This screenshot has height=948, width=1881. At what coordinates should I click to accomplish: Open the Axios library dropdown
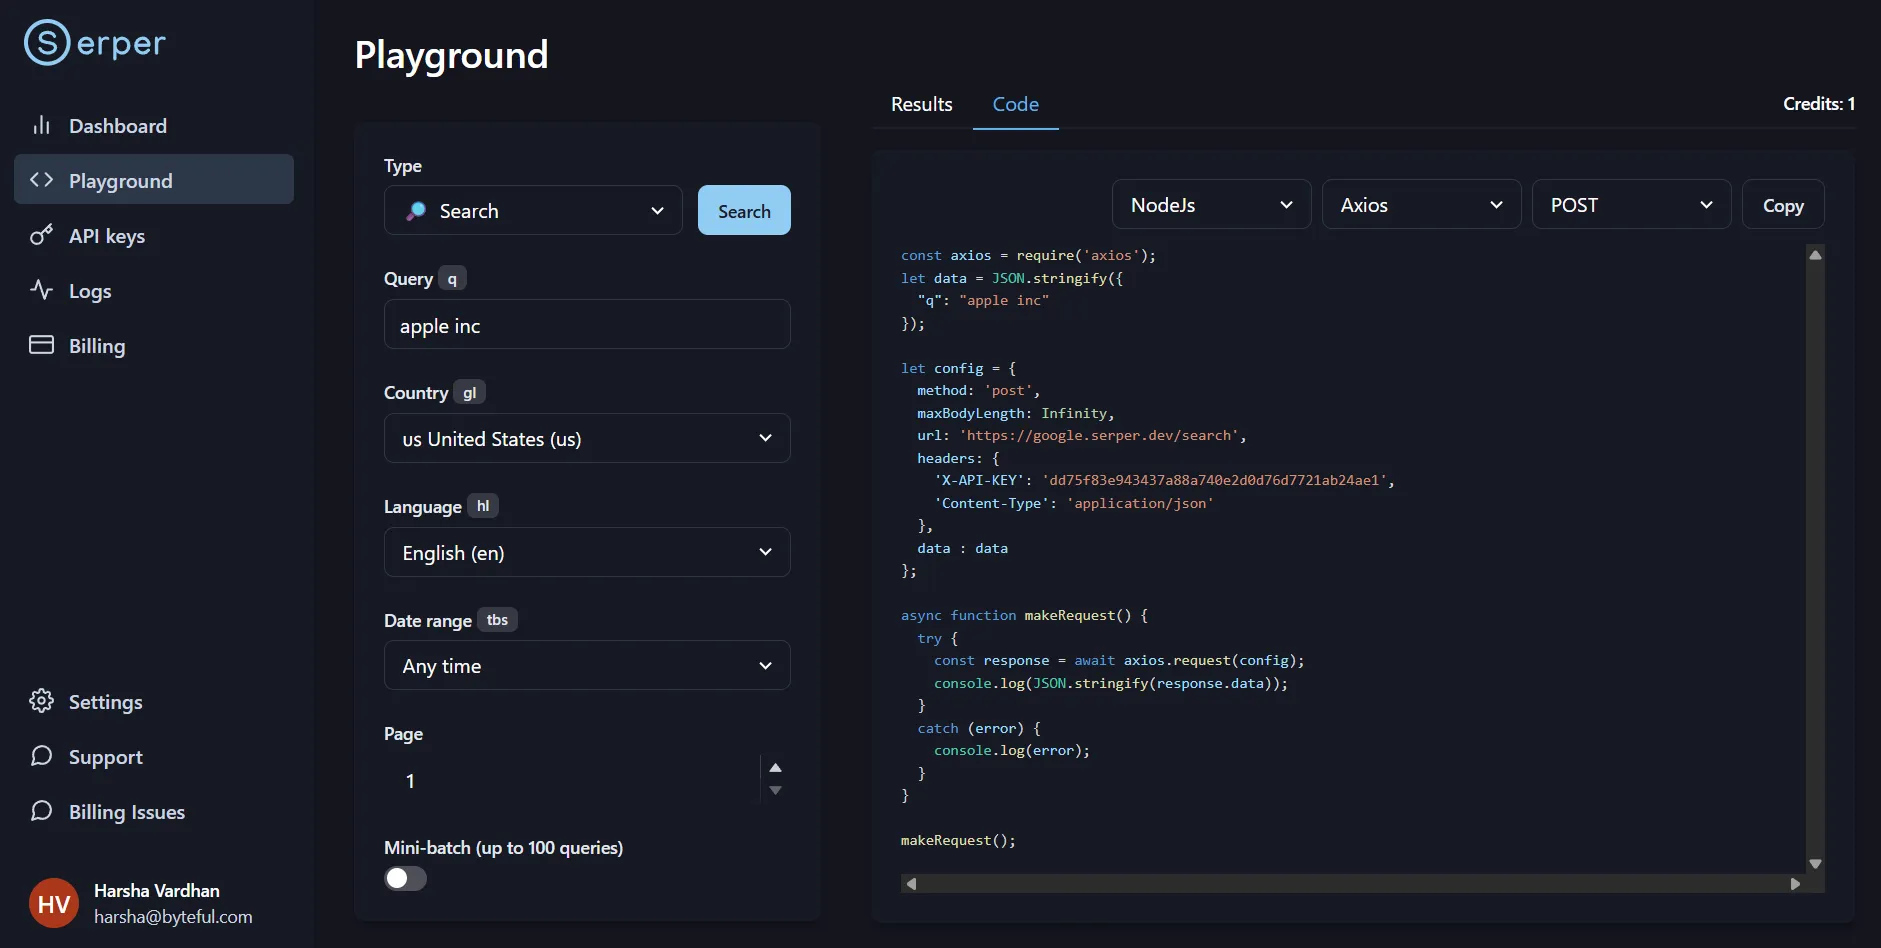(1421, 204)
